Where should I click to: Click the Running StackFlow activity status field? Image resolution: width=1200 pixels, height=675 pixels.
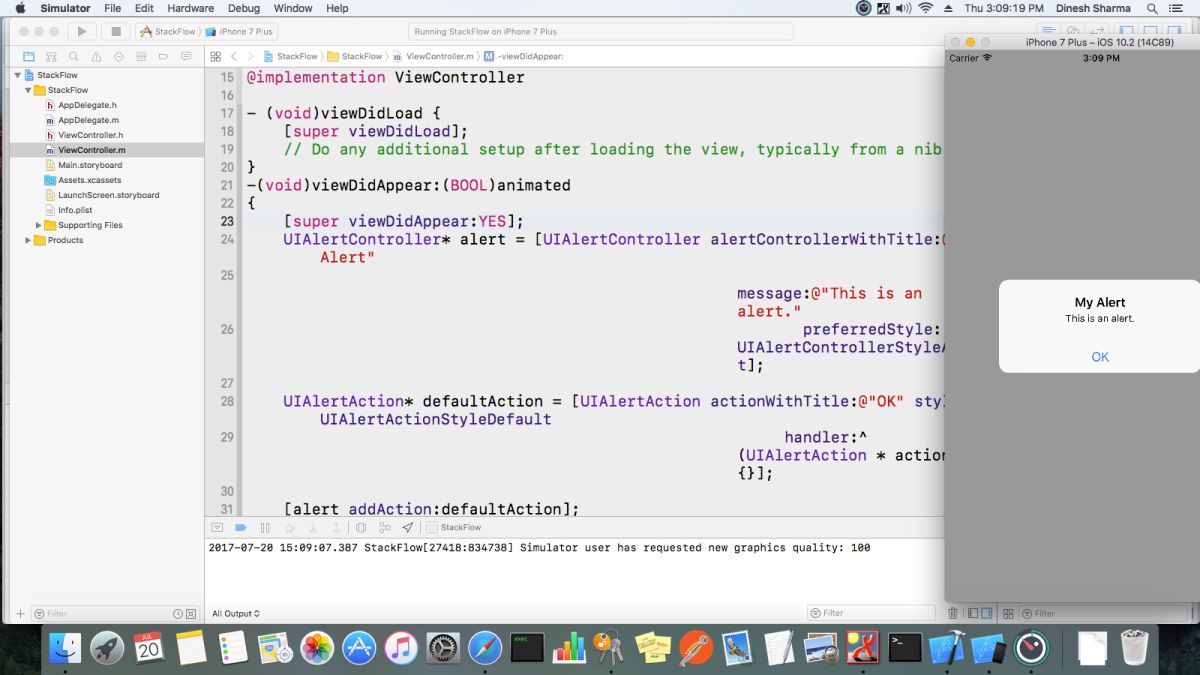600,32
